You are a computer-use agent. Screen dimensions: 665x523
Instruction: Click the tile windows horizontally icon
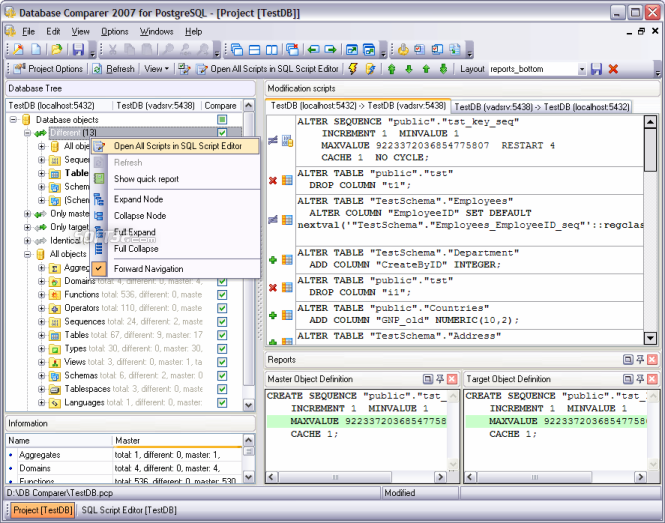click(x=254, y=50)
